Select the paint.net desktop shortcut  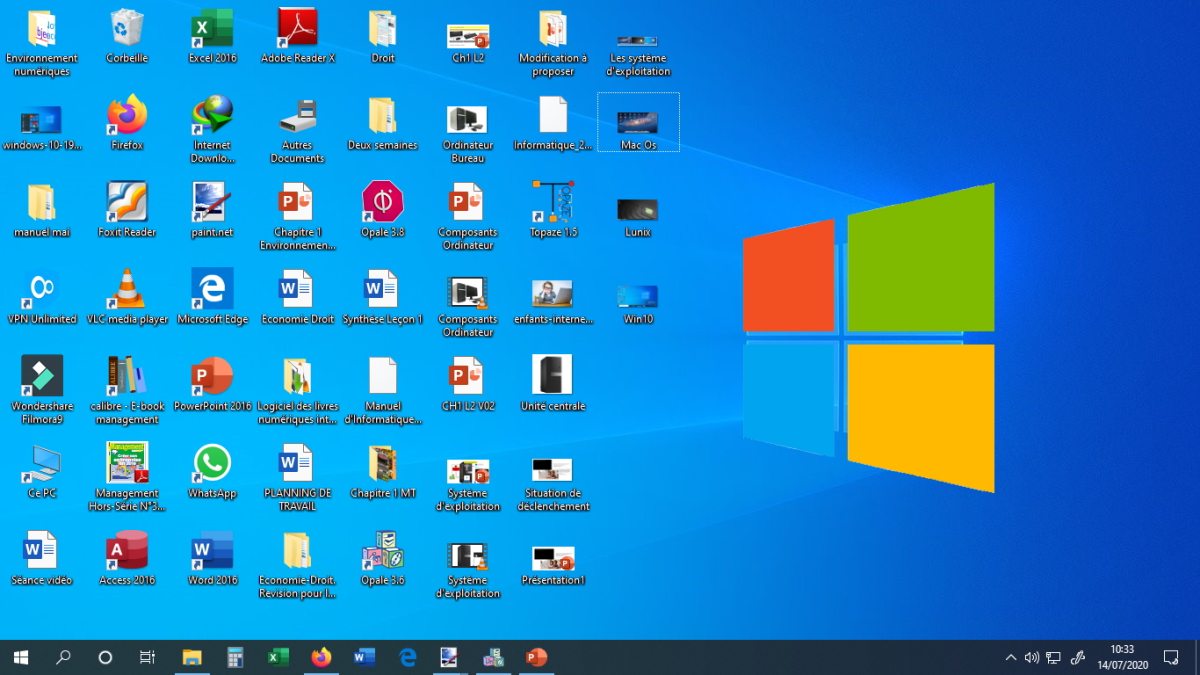click(x=212, y=211)
